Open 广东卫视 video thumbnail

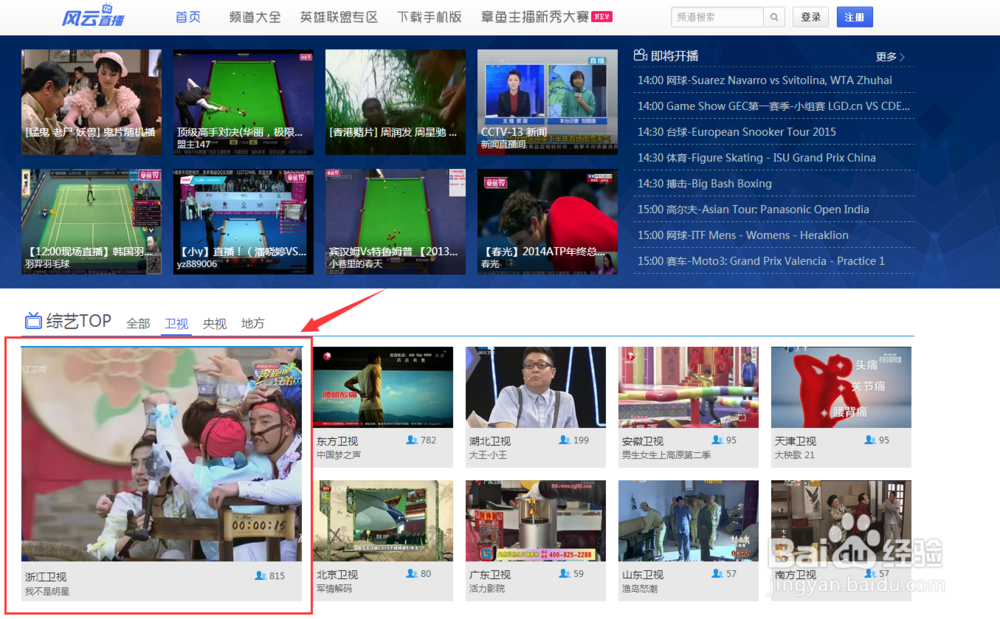point(536,521)
